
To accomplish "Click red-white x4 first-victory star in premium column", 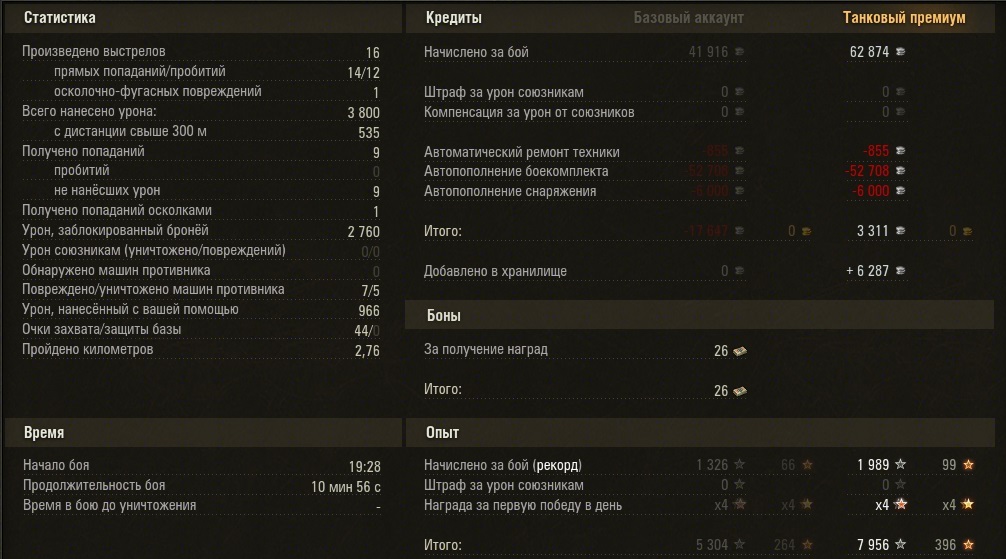I will coord(900,505).
